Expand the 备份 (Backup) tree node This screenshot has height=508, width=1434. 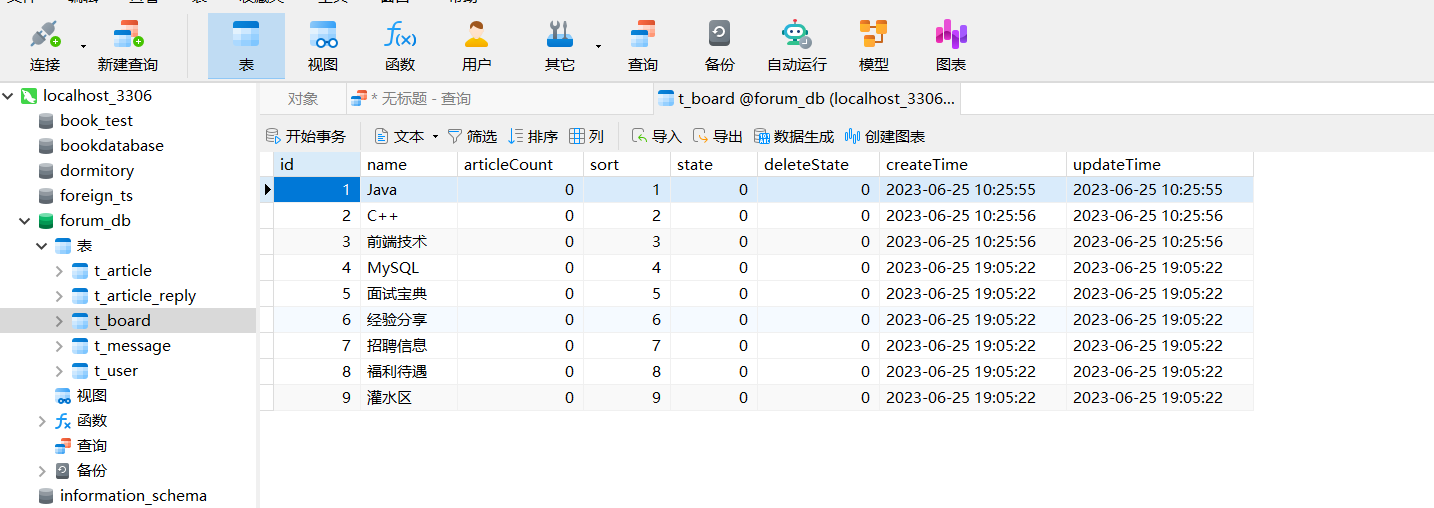pos(41,471)
